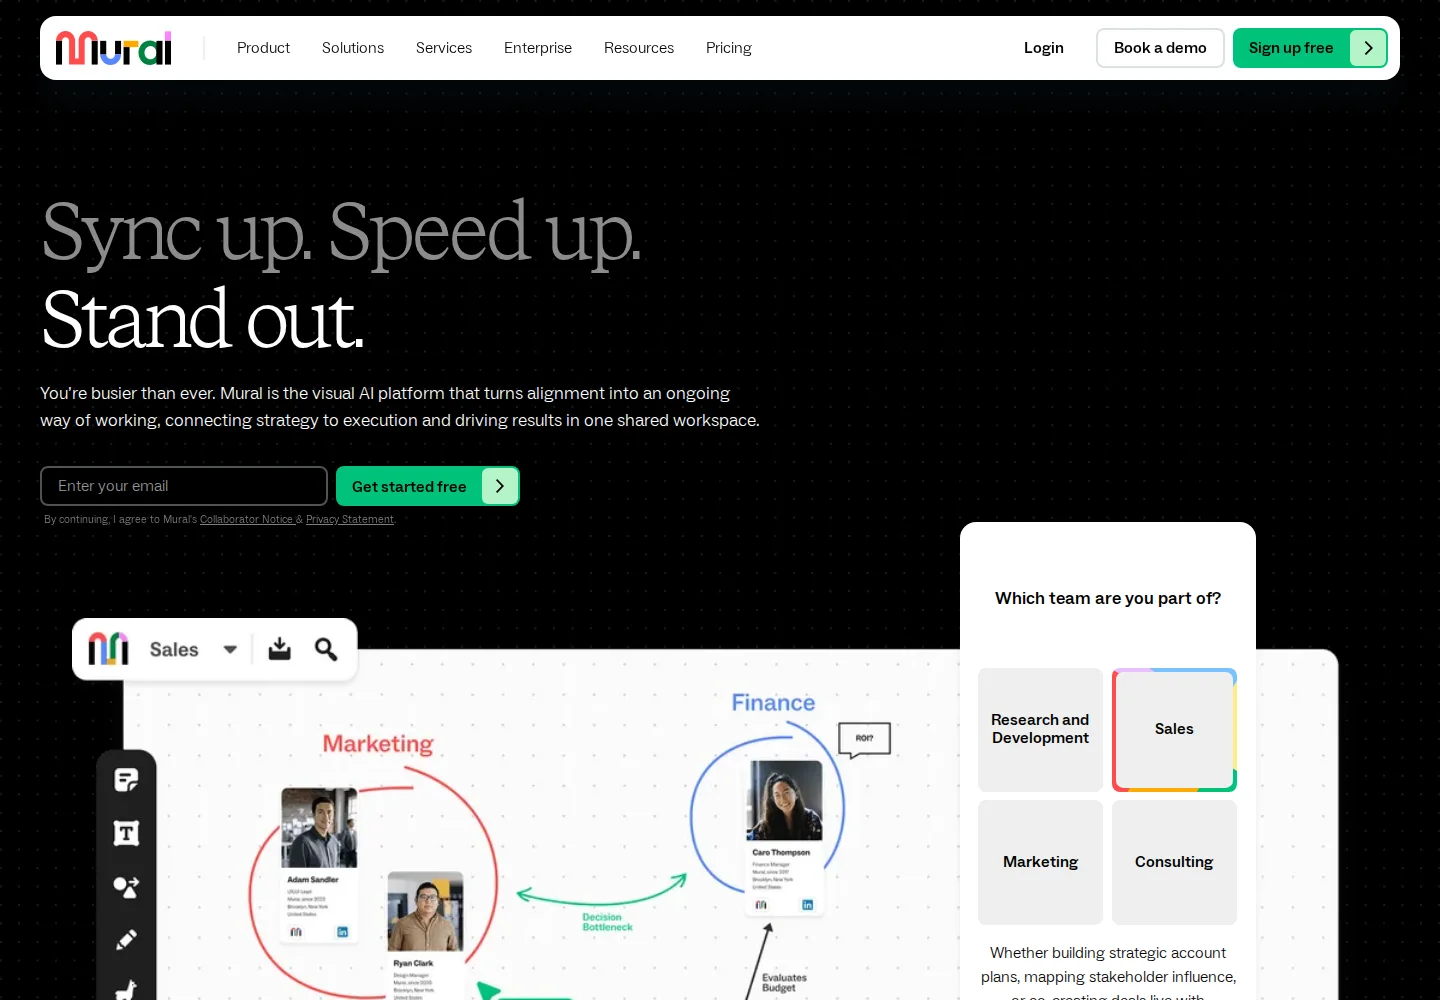This screenshot has height=1000, width=1440.
Task: Open the Collaborator Notice link
Action: click(x=246, y=519)
